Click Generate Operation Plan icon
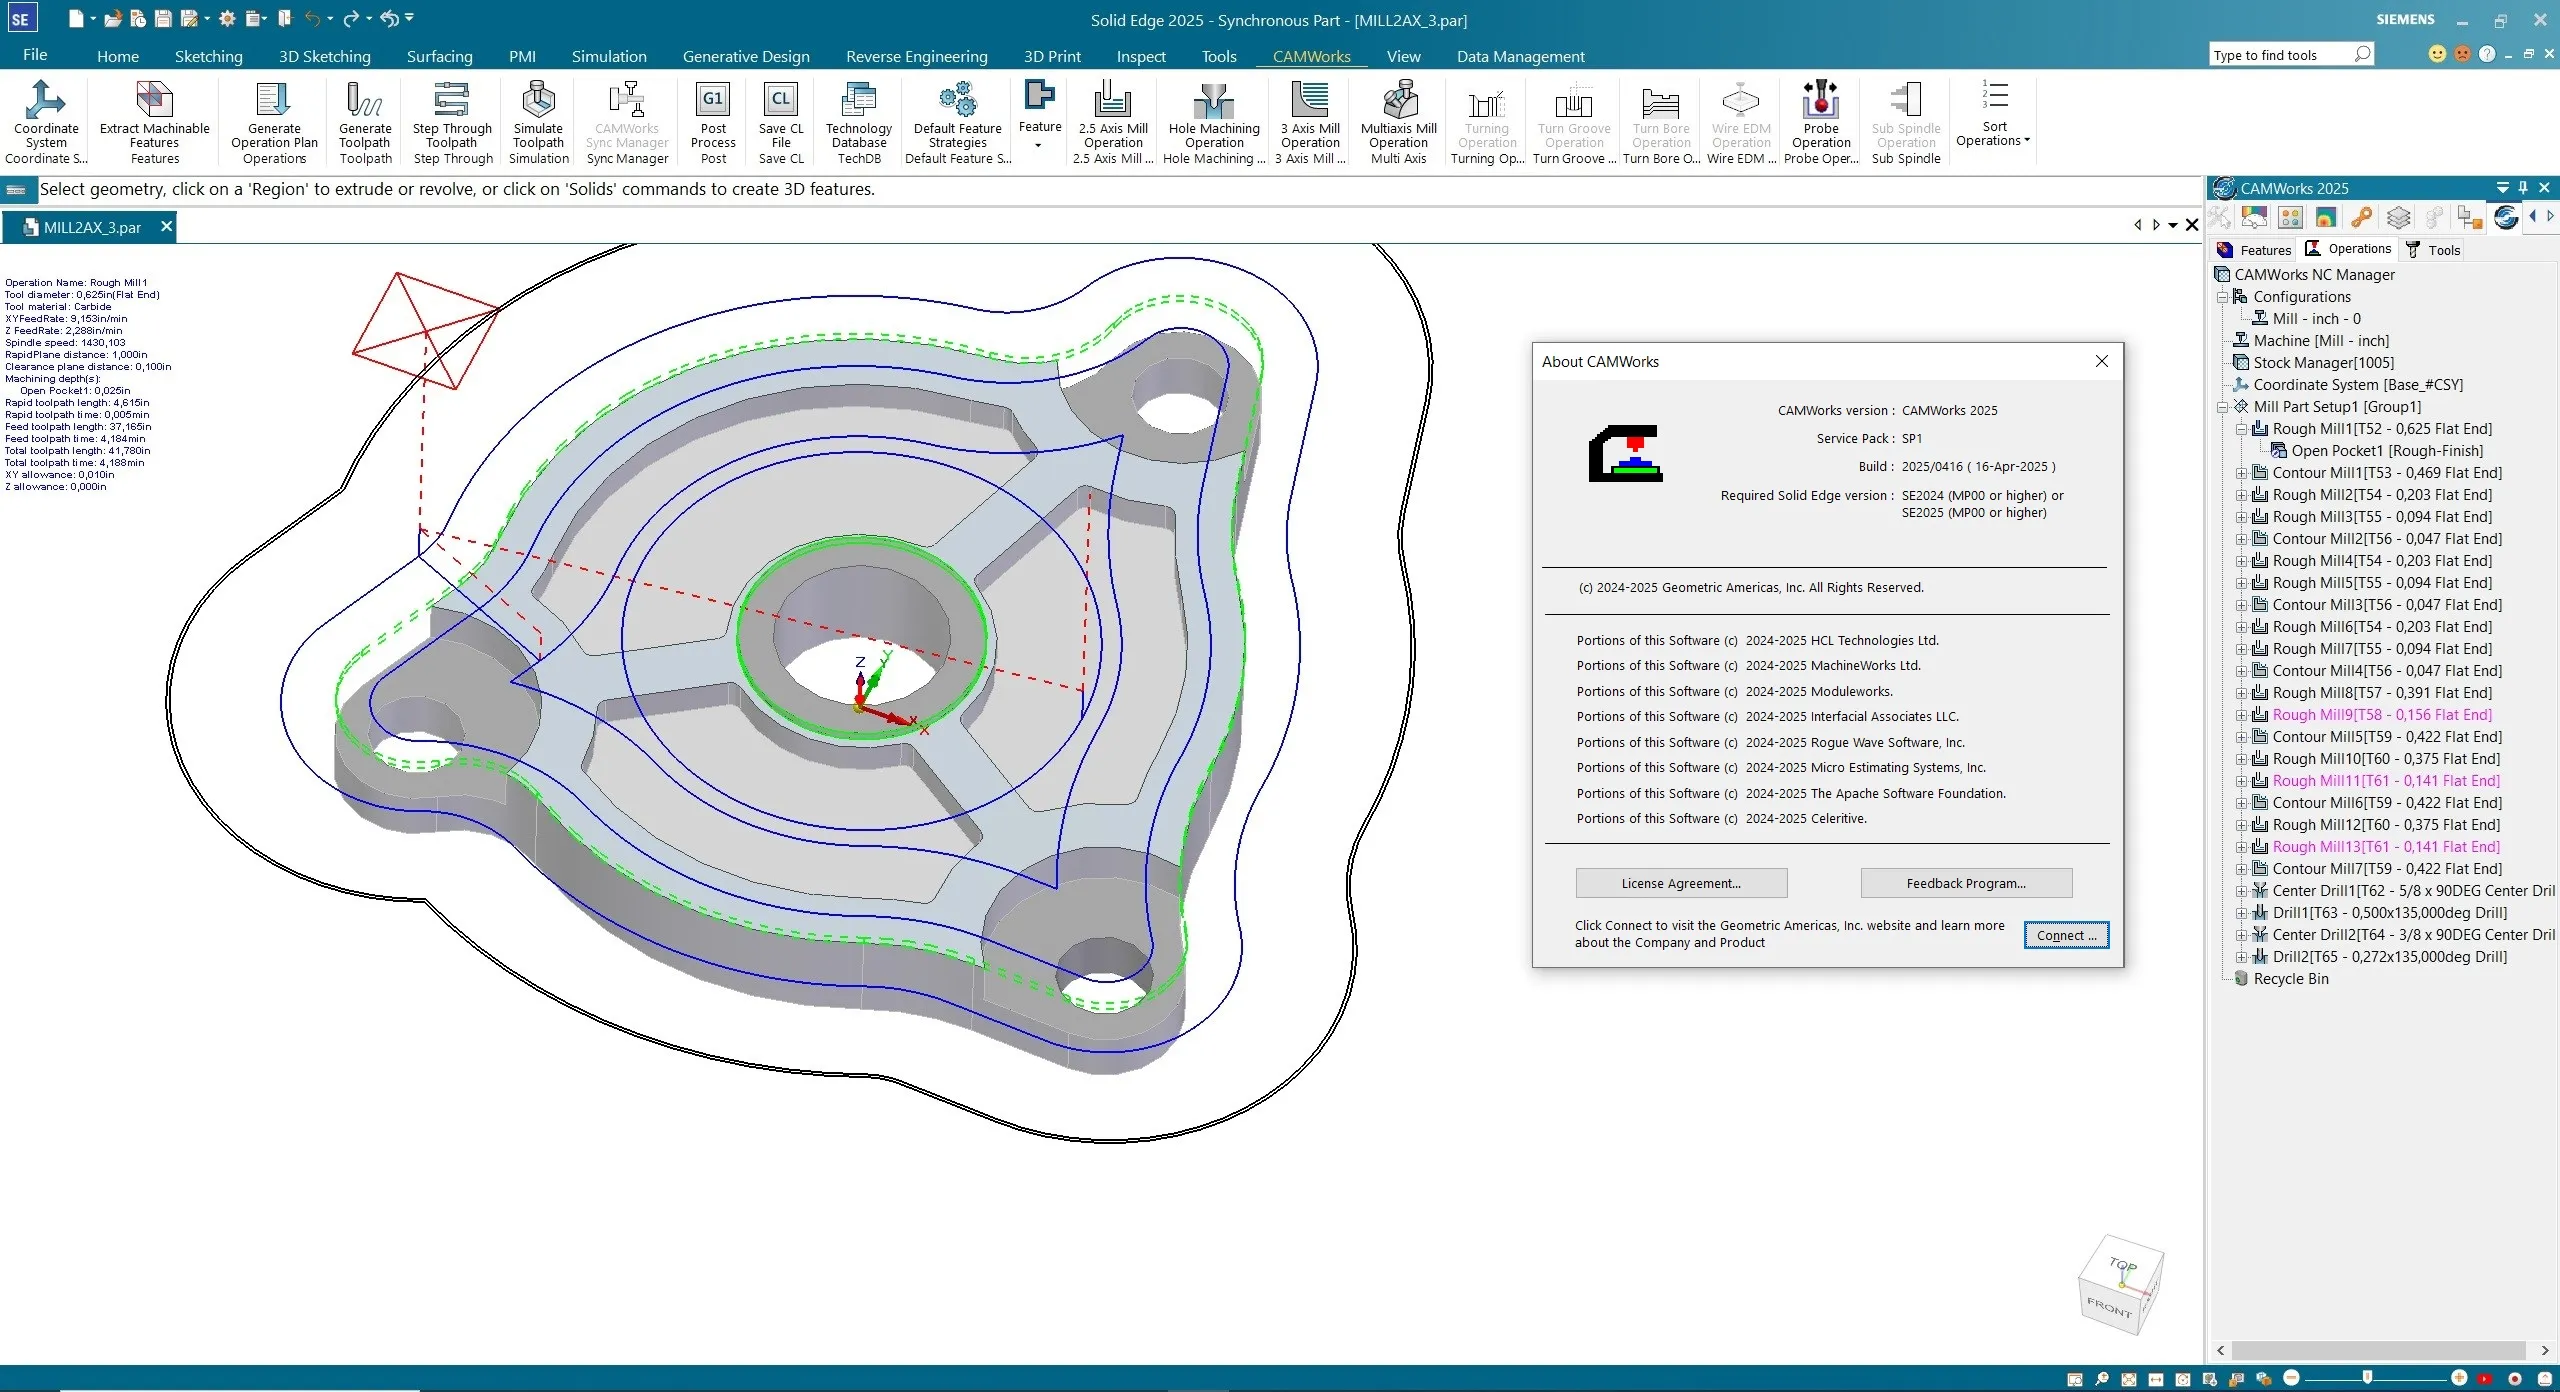The image size is (2560, 1392). coord(273,100)
